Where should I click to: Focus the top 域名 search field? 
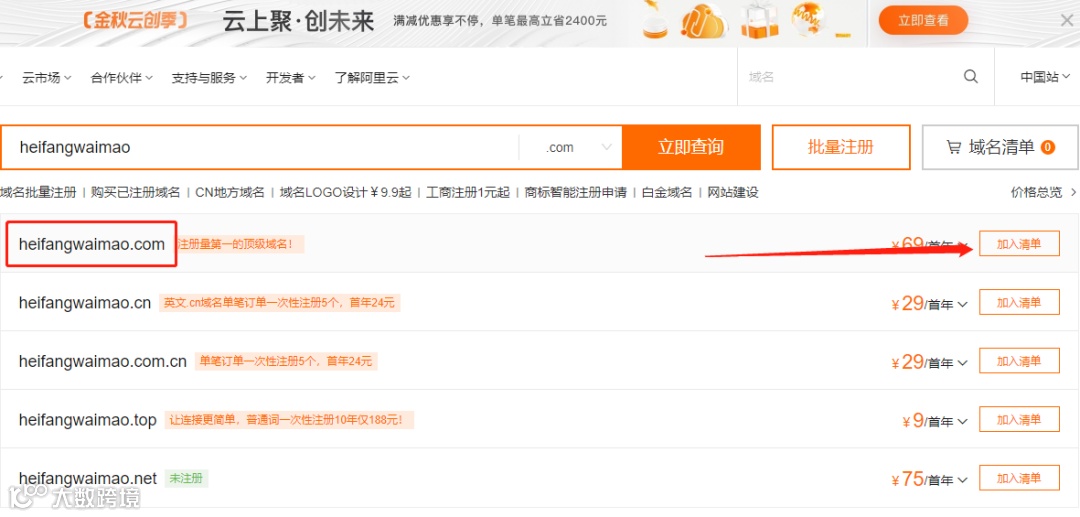point(851,77)
